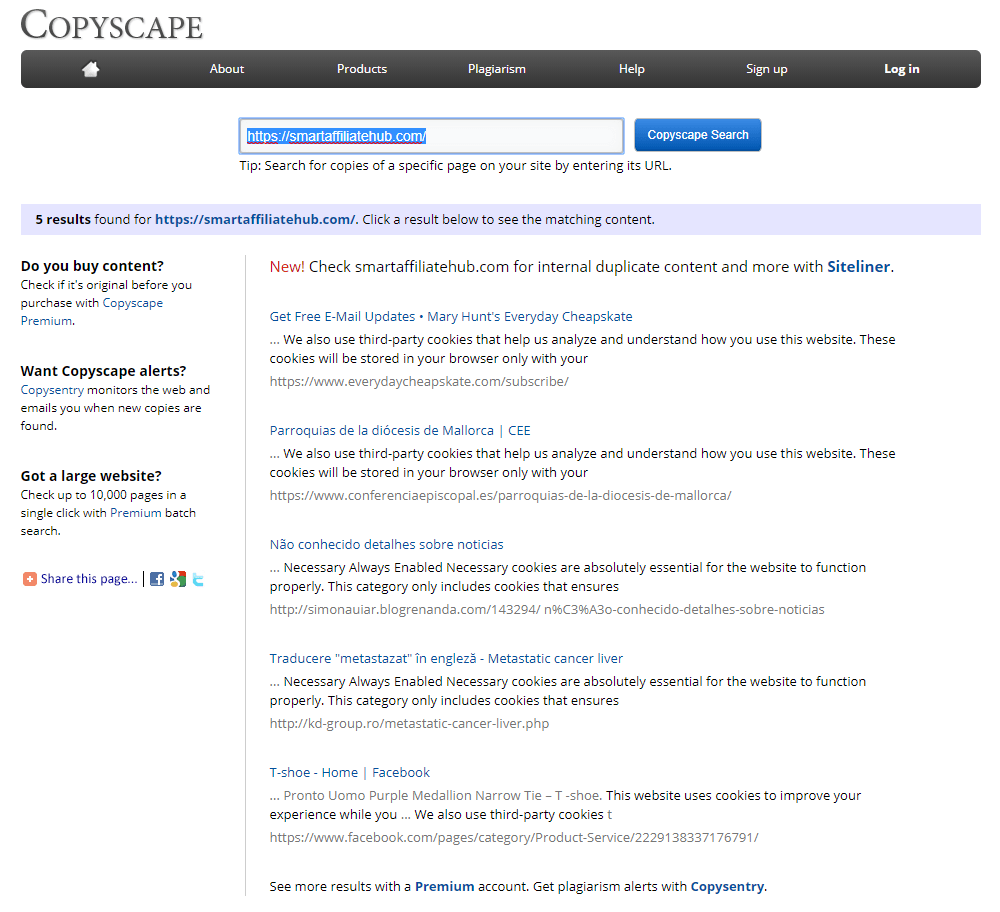Open Parroquias de la diócesis de Mallorca result

(x=400, y=430)
